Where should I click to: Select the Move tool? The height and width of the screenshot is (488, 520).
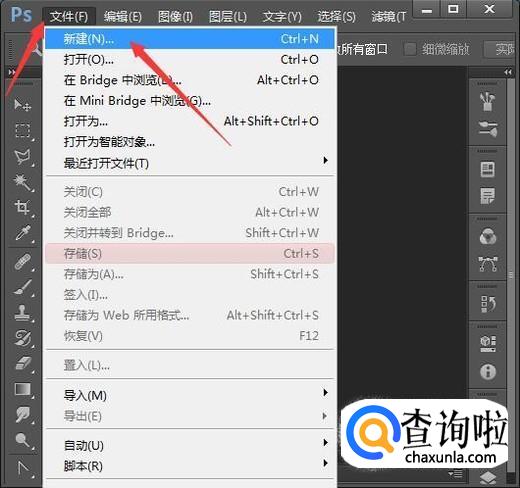click(22, 105)
